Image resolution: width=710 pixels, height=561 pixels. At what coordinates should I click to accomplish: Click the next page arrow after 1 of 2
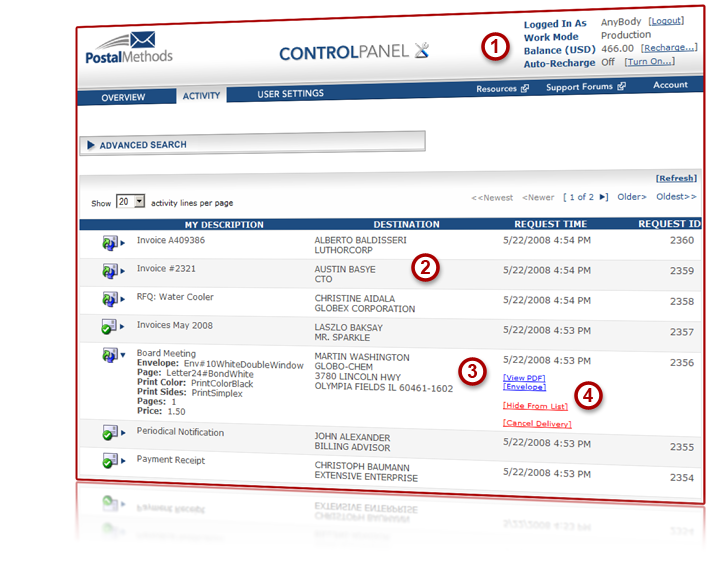coord(603,197)
